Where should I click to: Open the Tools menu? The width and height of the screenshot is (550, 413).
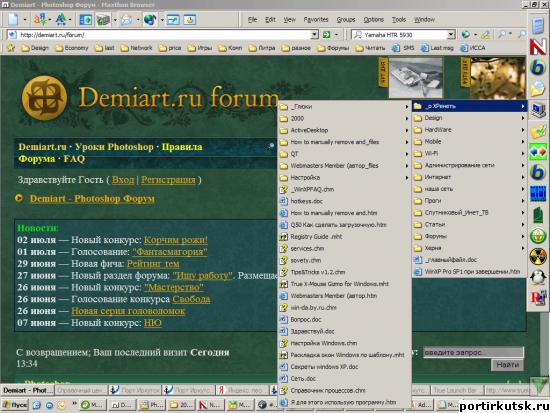(399, 20)
